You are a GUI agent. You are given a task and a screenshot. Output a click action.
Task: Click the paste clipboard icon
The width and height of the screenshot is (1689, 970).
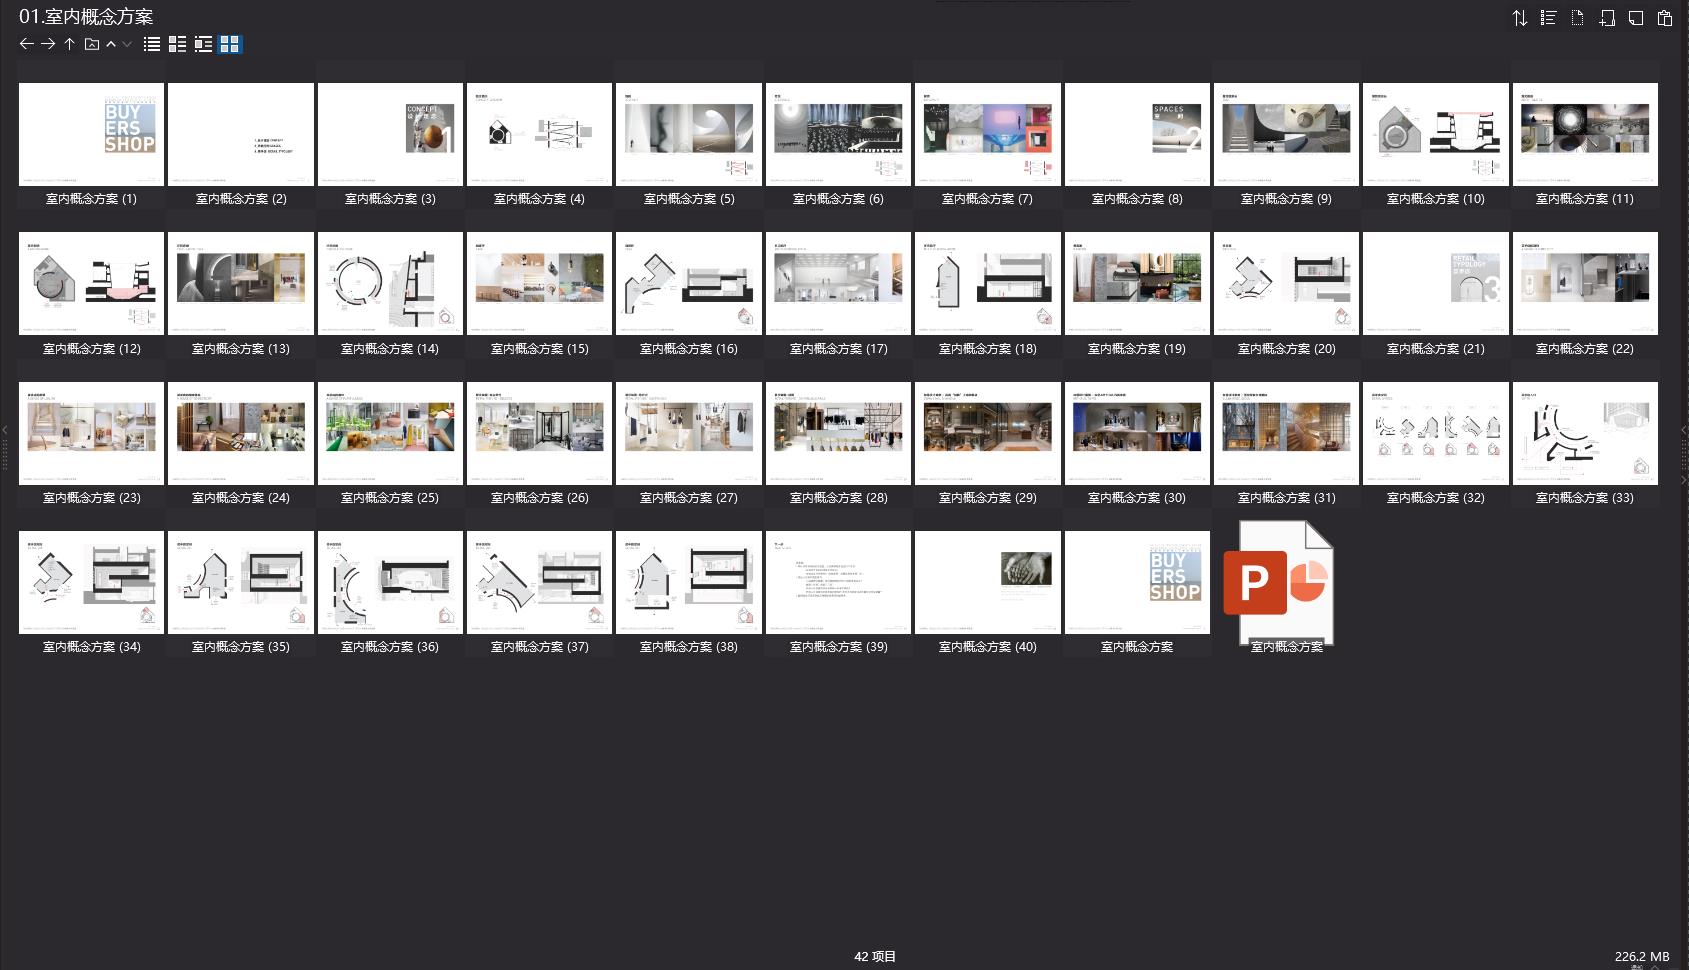coord(1665,18)
